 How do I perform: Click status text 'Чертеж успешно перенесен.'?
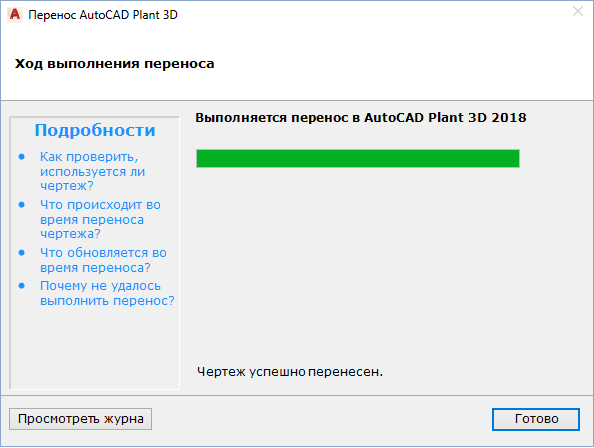290,372
